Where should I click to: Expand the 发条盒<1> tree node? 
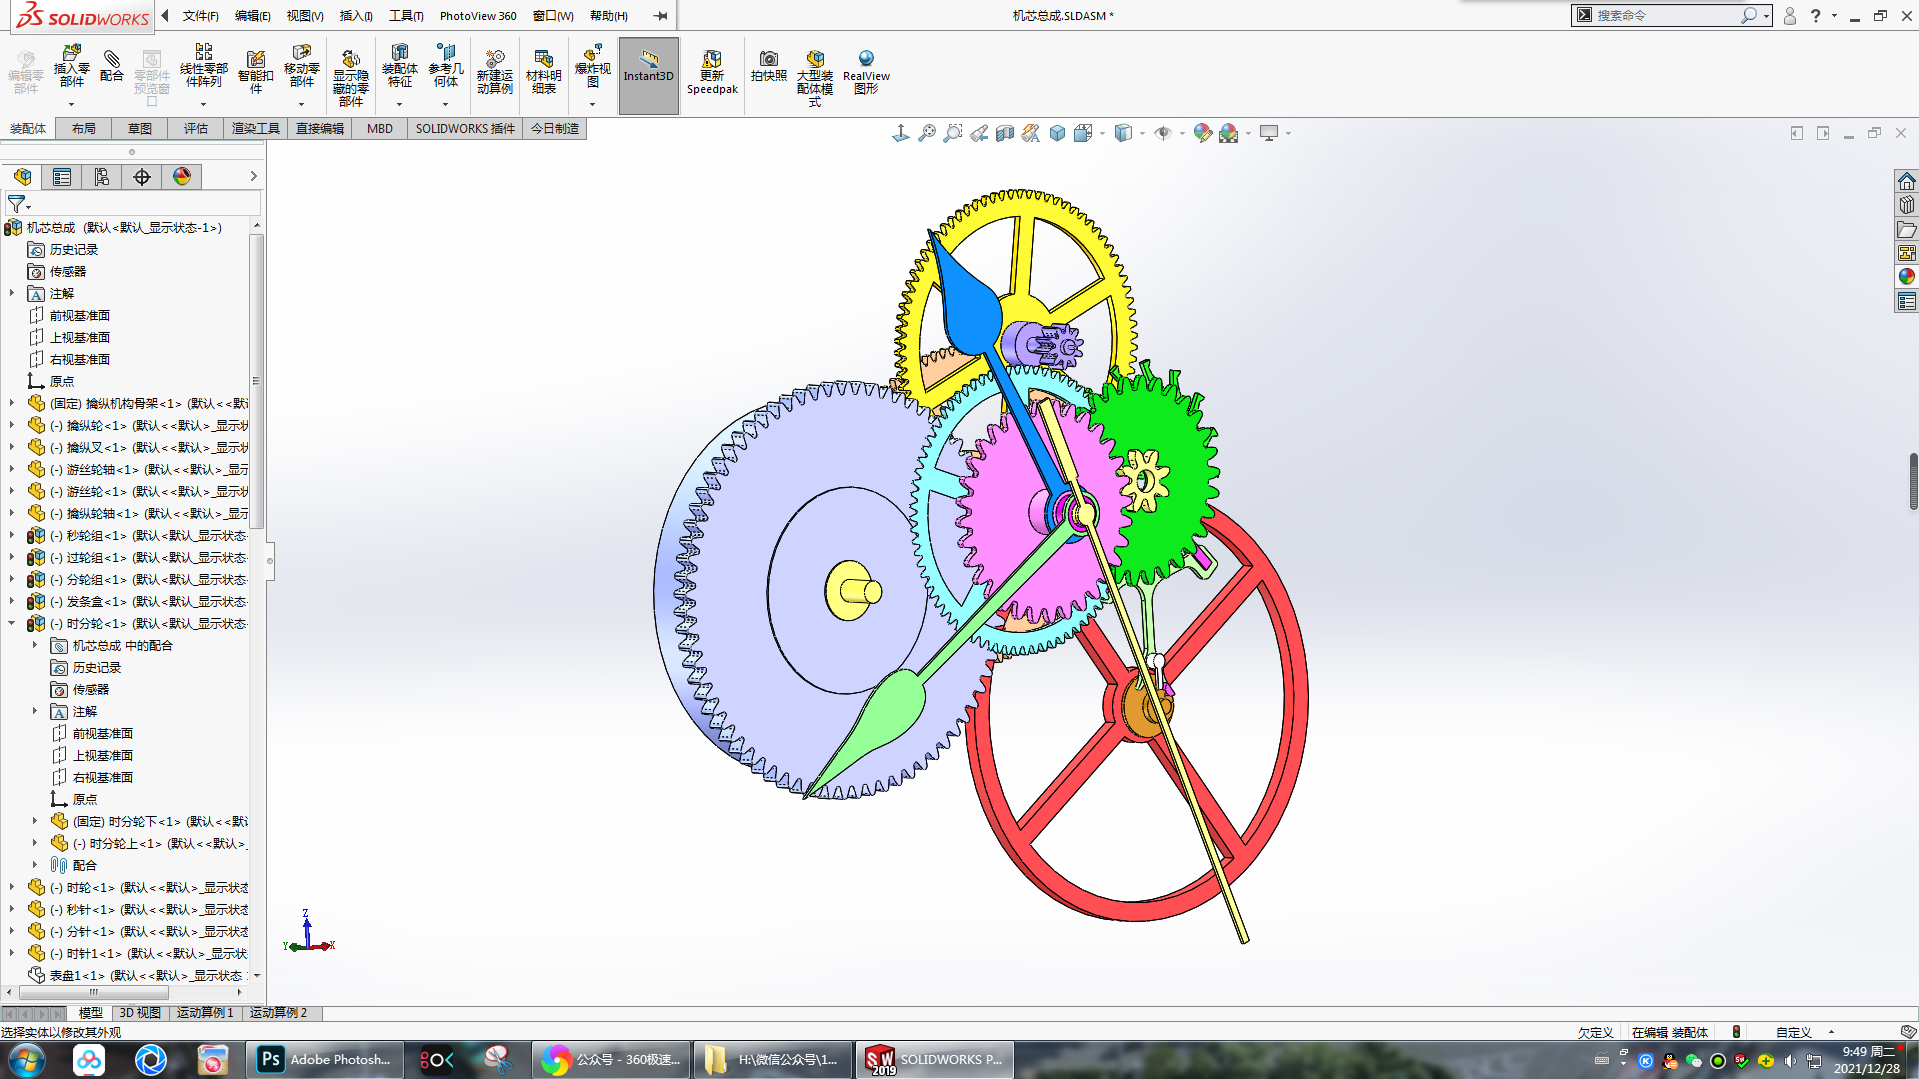tap(12, 602)
